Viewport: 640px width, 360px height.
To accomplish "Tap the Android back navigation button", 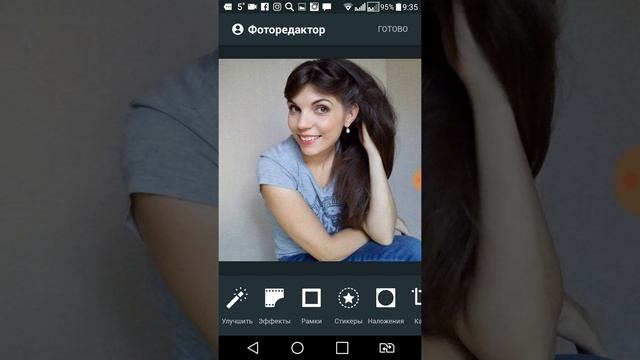I will click(x=253, y=348).
